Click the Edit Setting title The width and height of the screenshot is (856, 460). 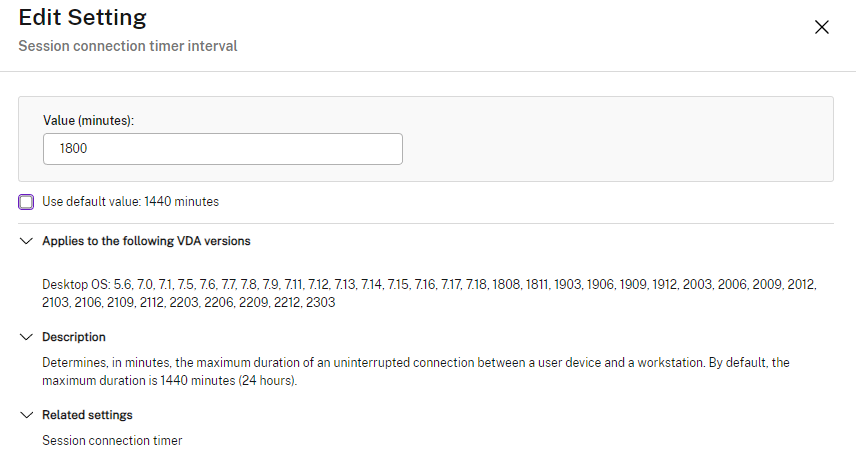(82, 18)
